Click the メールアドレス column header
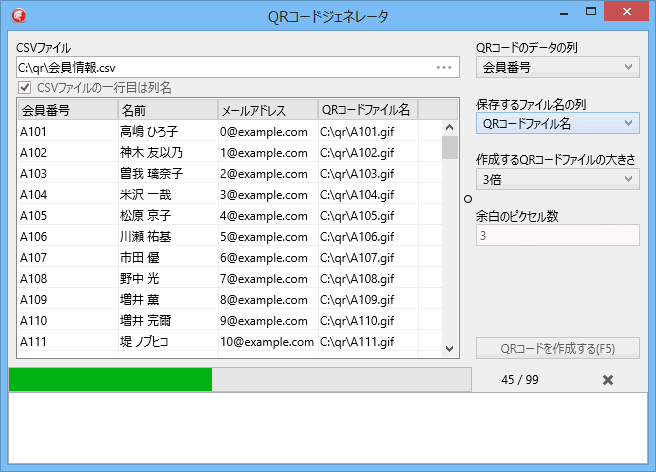The width and height of the screenshot is (656, 472). [x=266, y=109]
